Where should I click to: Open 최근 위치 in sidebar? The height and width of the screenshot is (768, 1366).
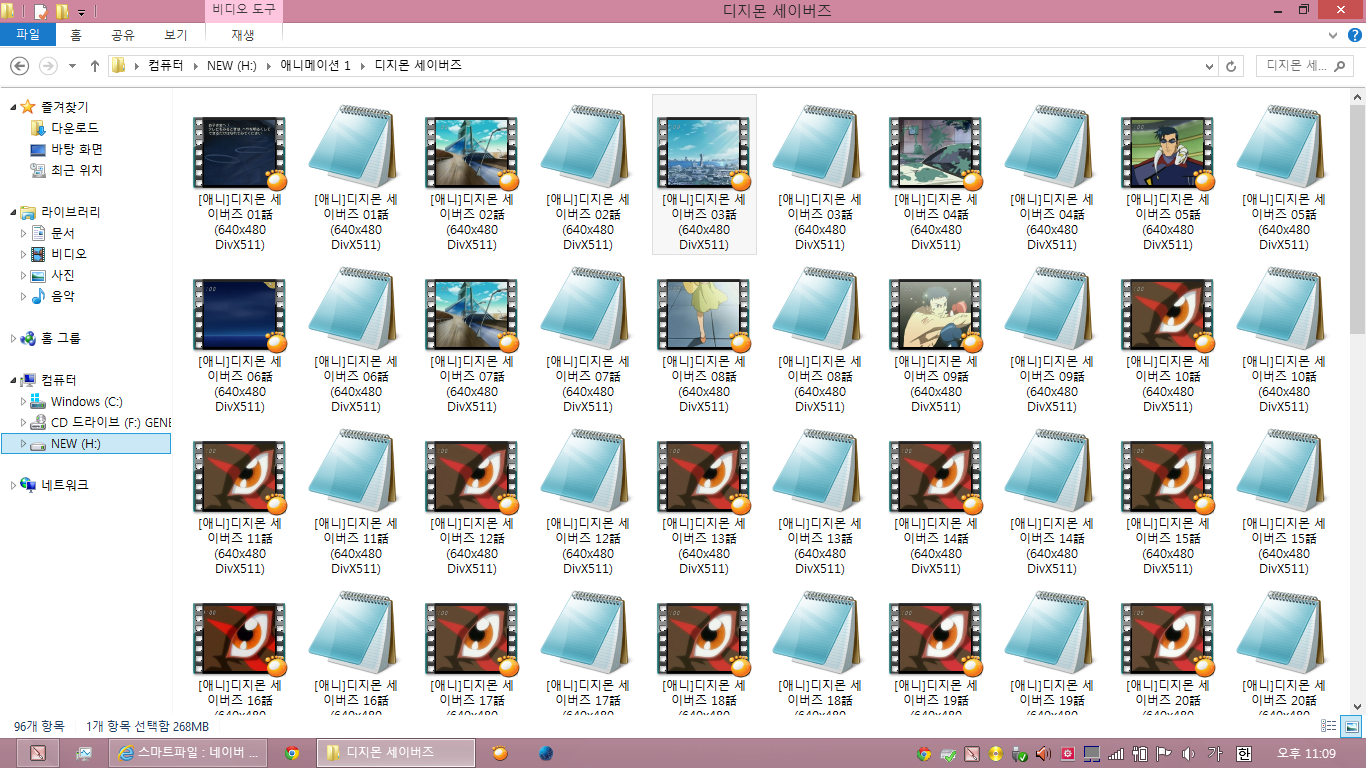[77, 170]
